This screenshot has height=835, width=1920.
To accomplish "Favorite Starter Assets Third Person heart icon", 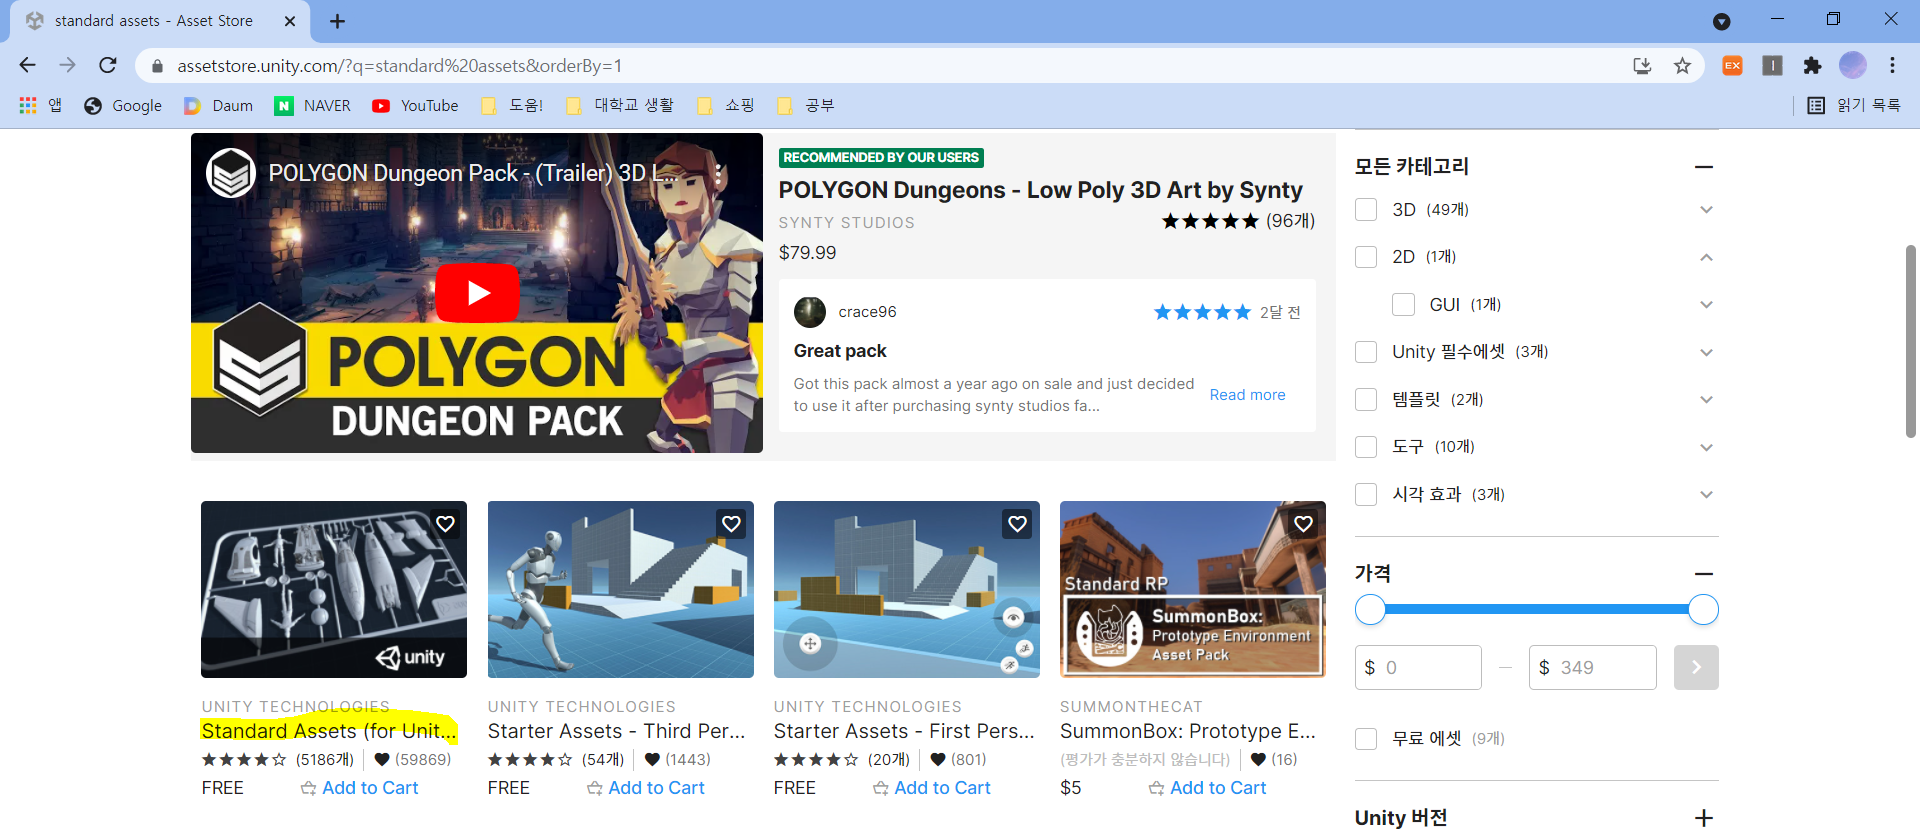I will (x=731, y=523).
